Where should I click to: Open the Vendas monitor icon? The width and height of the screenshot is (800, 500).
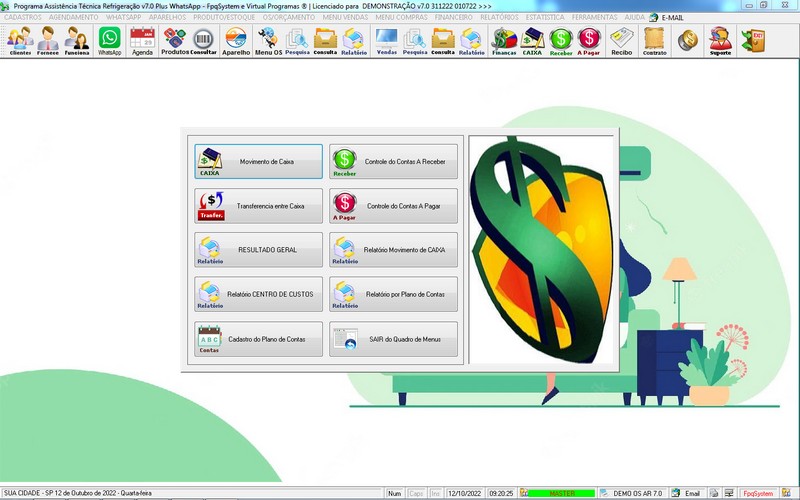point(387,41)
